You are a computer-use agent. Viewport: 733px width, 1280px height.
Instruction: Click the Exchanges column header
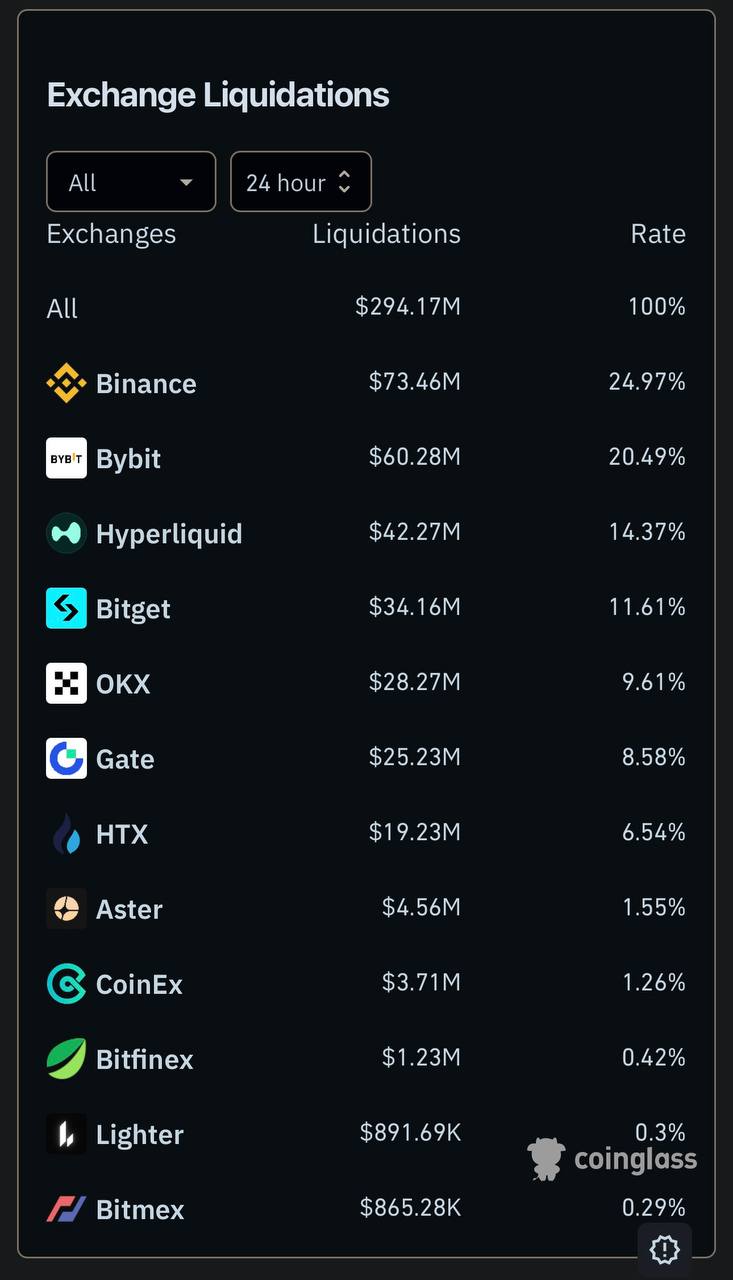tap(111, 234)
